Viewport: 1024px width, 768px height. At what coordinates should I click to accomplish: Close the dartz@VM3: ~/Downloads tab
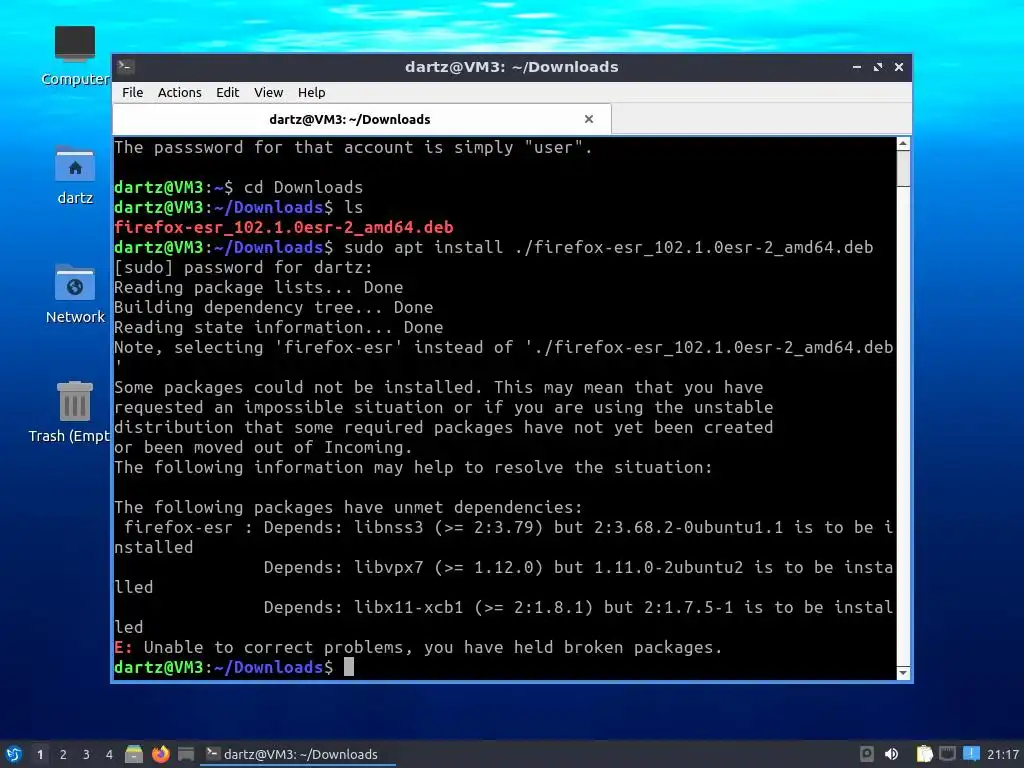(589, 119)
